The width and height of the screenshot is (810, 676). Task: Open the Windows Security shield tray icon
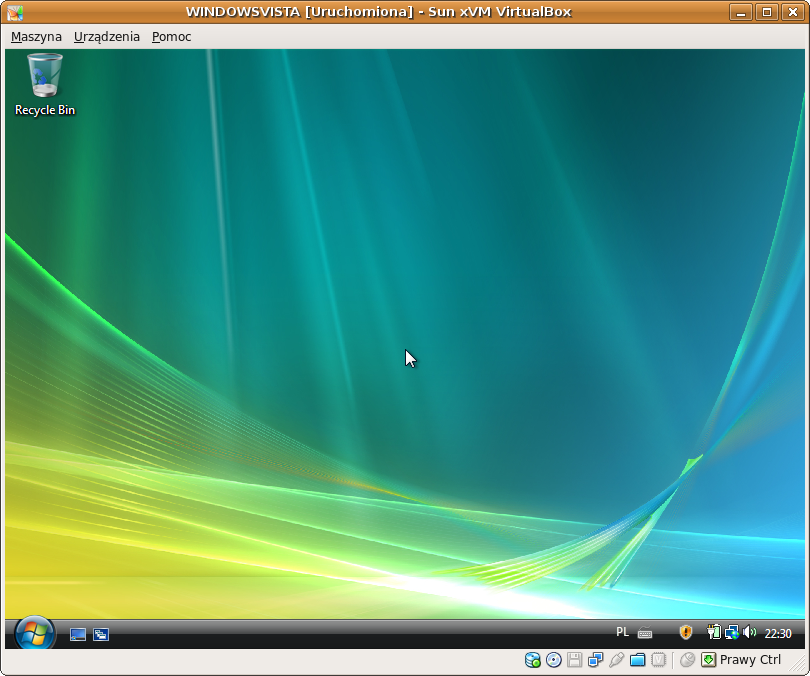coord(686,632)
